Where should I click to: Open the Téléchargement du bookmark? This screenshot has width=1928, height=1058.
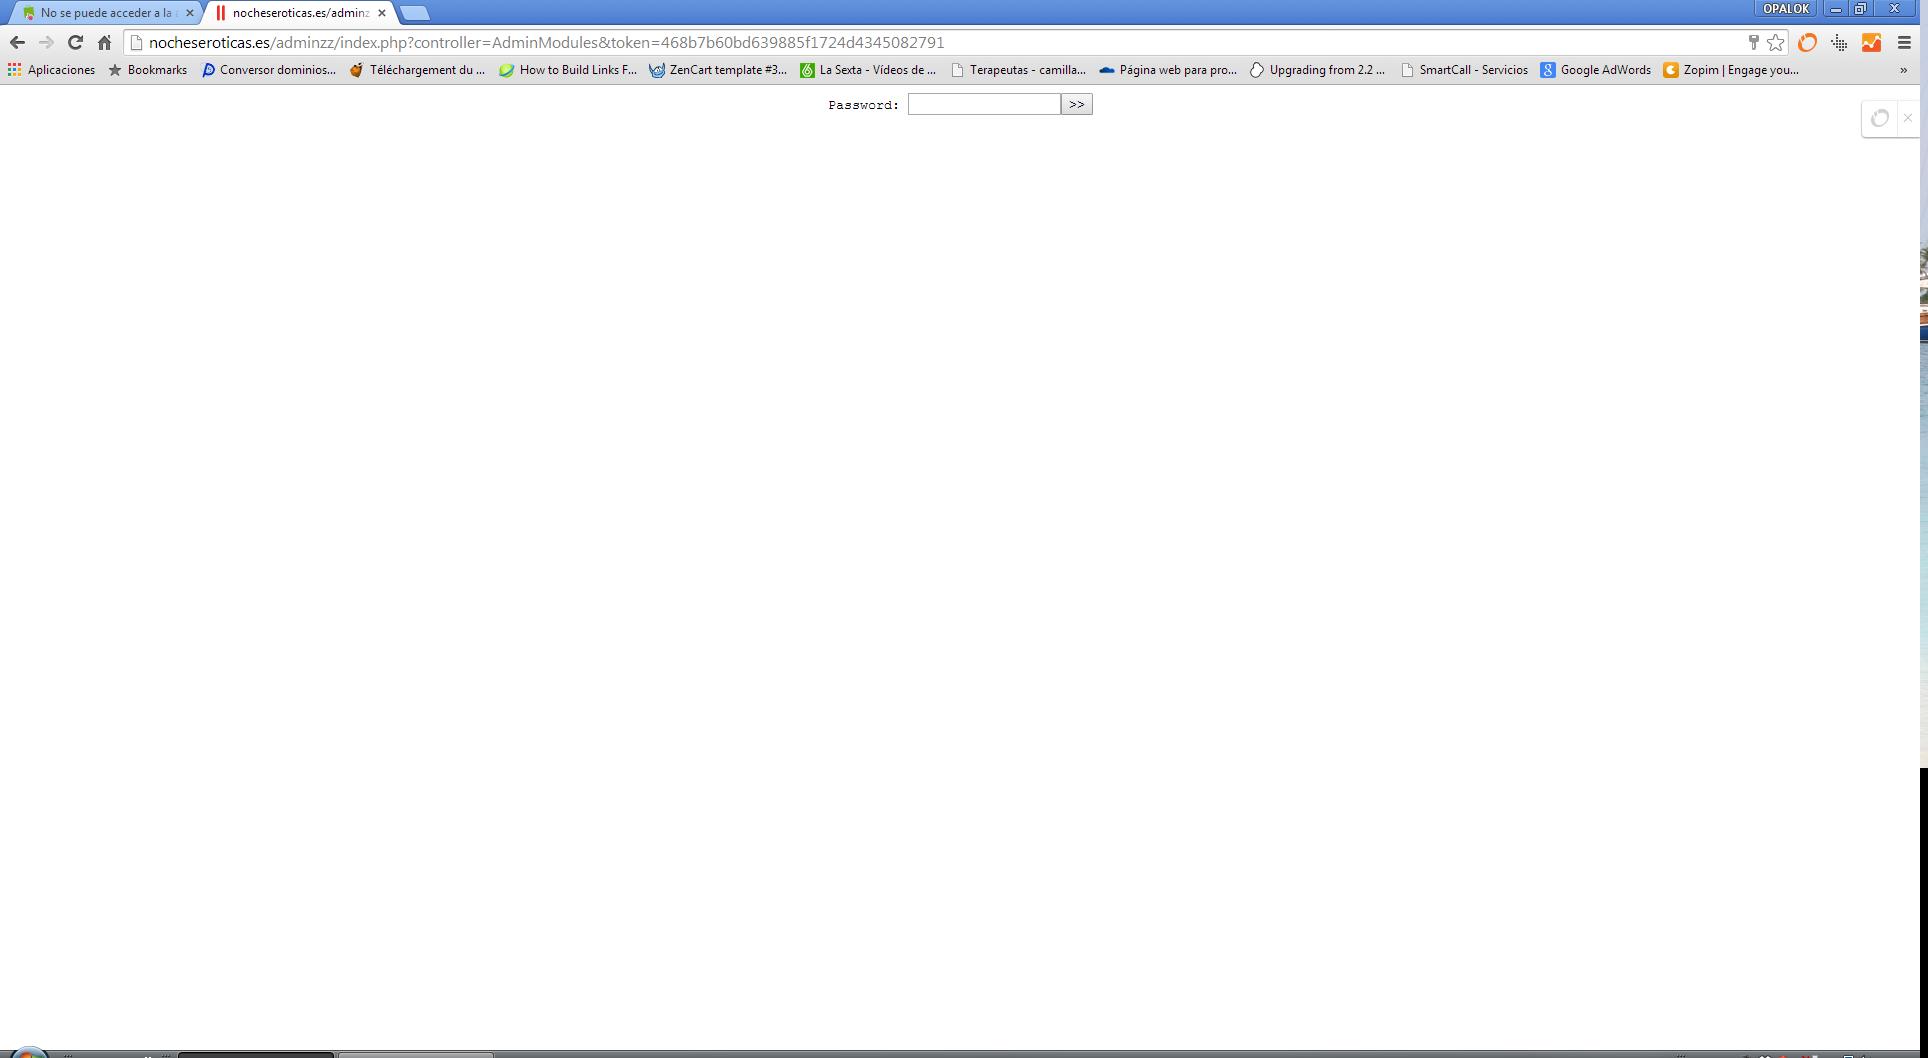tap(418, 70)
